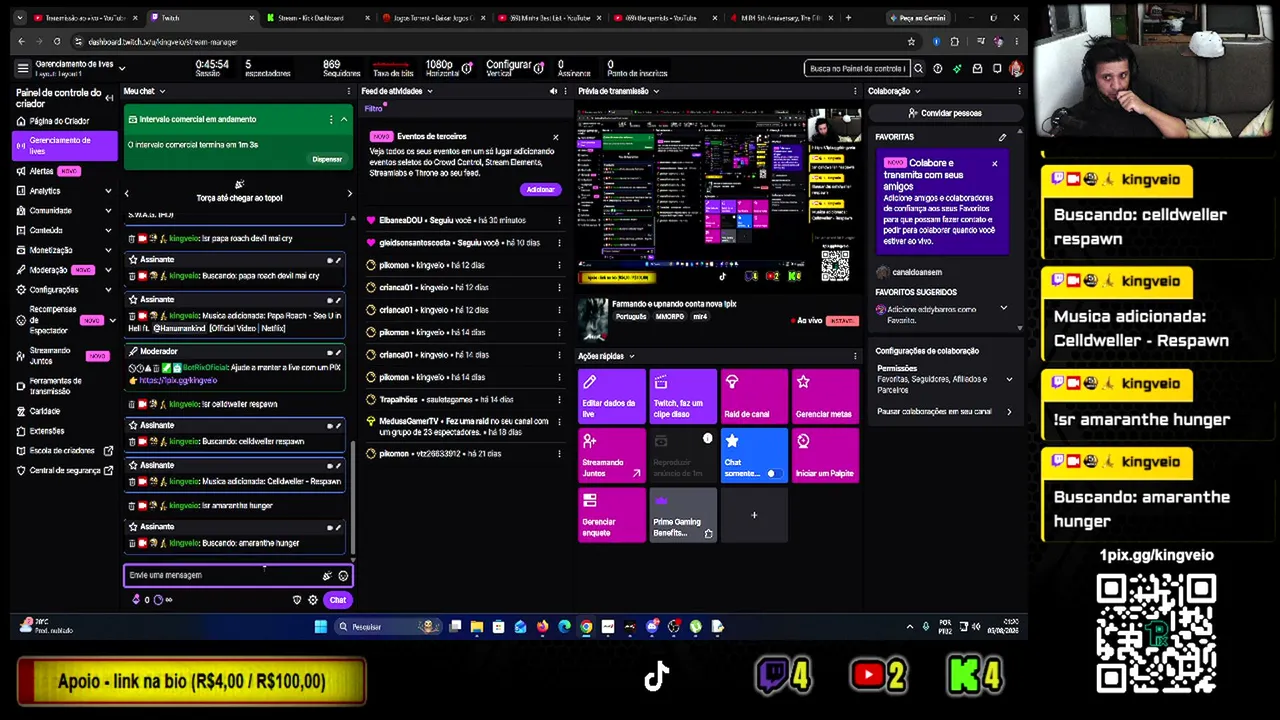Open Central de segurança external link
Screen dimensions: 1280x720
pyautogui.click(x=64, y=471)
